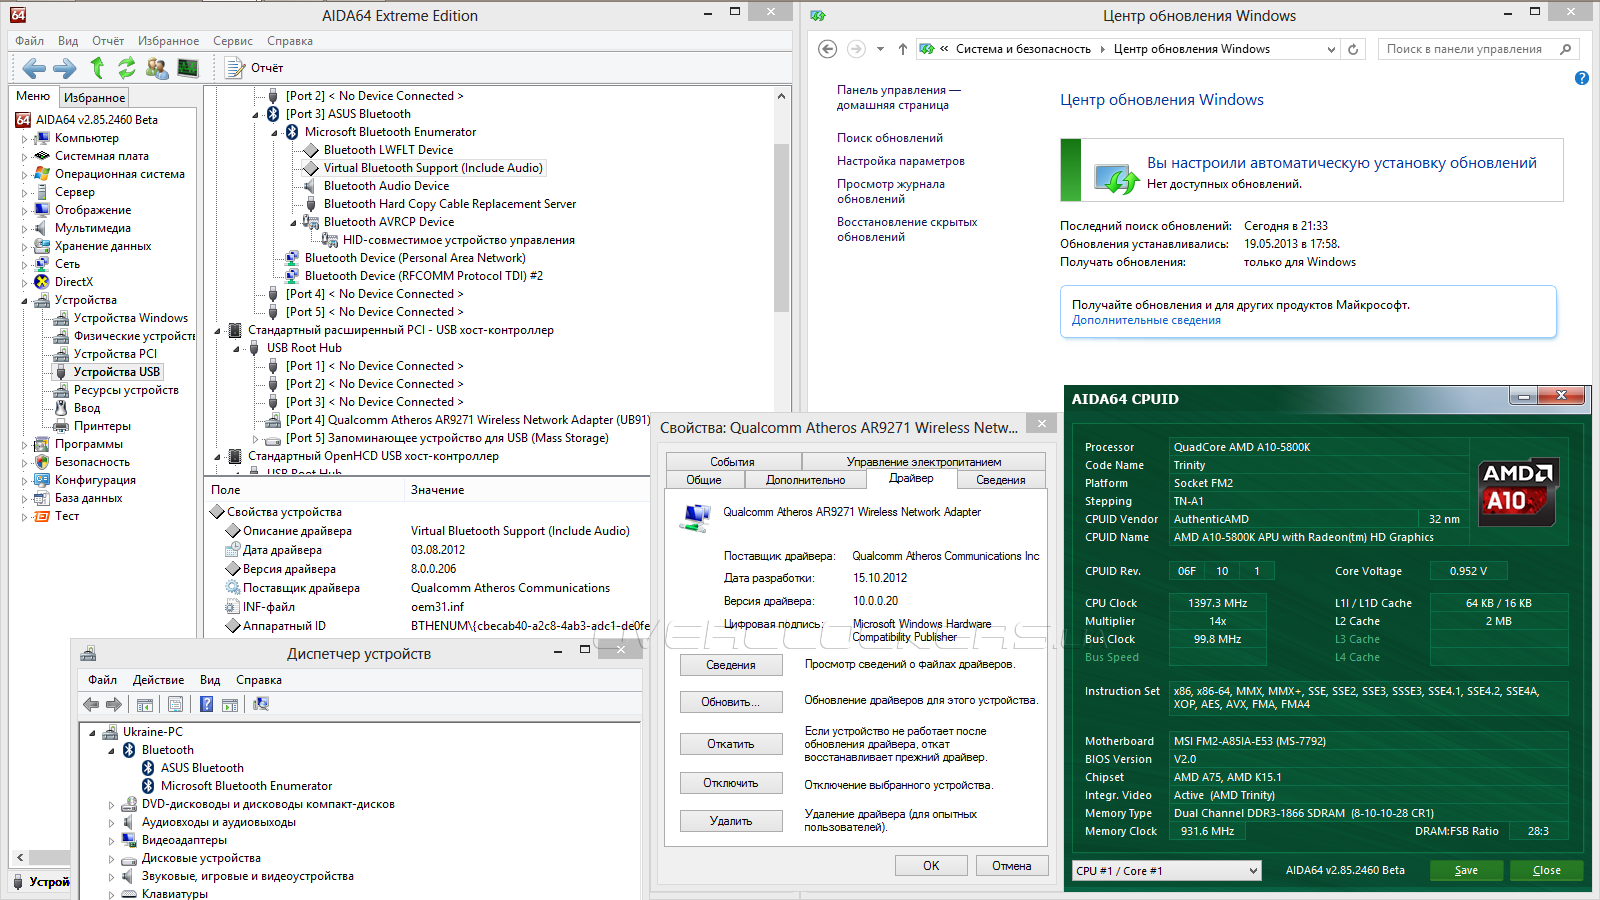The height and width of the screenshot is (900, 1600).
Task: Expand the Программы node in AIDA64 tree
Action: point(25,445)
